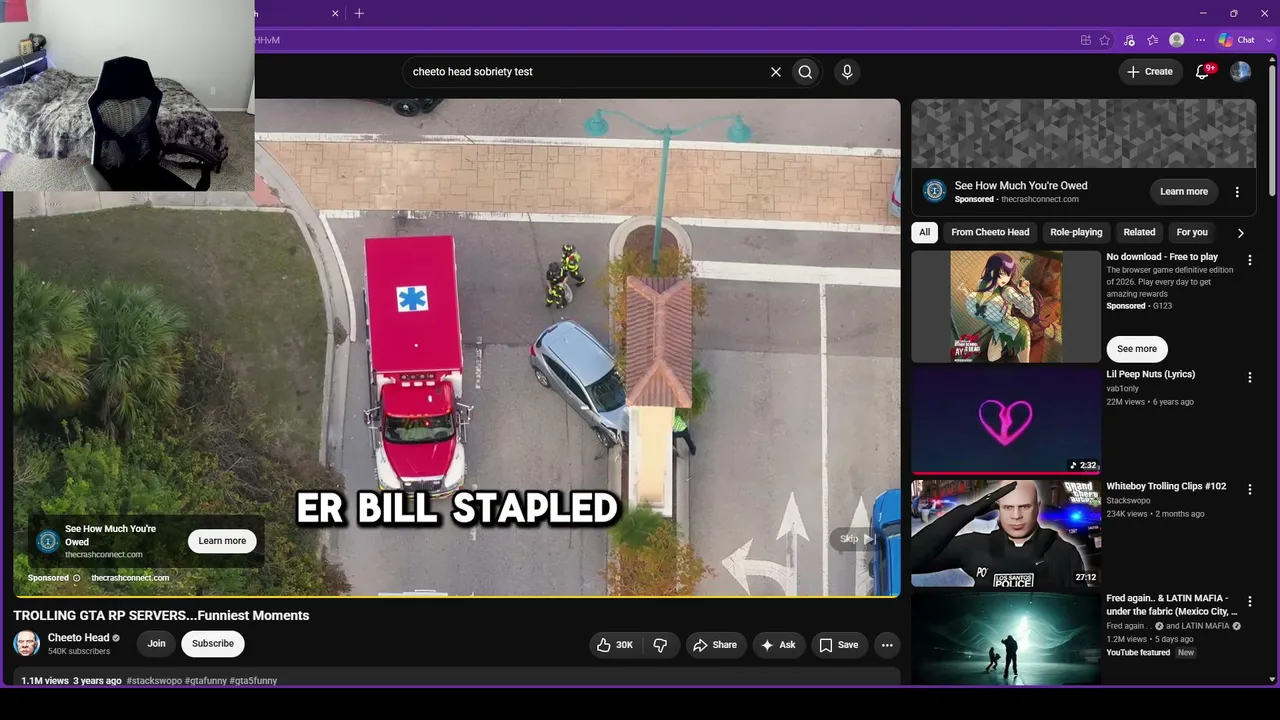This screenshot has height=720, width=1280.
Task: Click the Sponsored info icon
Action: (76, 578)
